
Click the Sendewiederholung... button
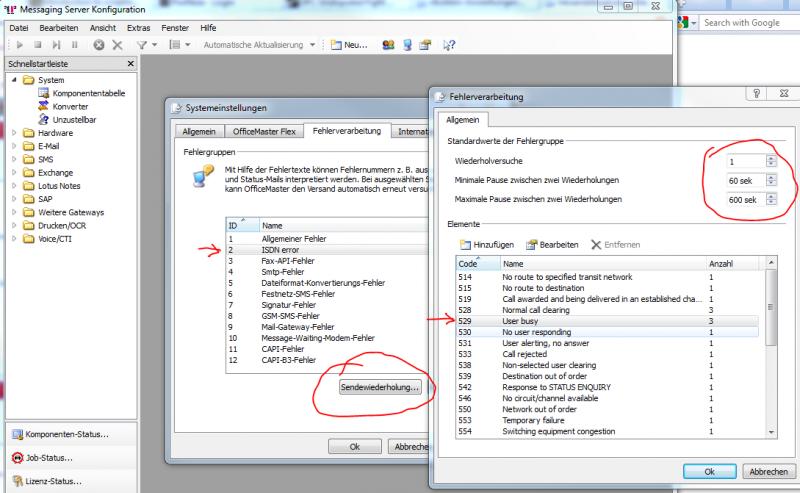coord(381,387)
